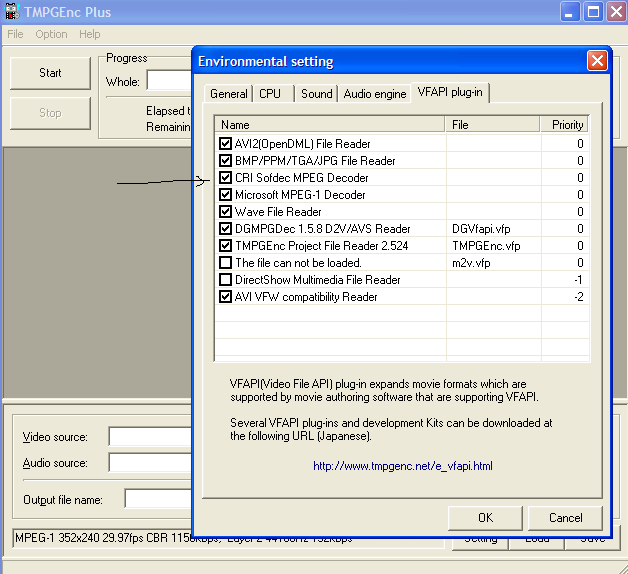Close the TMPGEnc Plus main window
This screenshot has width=628, height=574.
click(x=616, y=11)
